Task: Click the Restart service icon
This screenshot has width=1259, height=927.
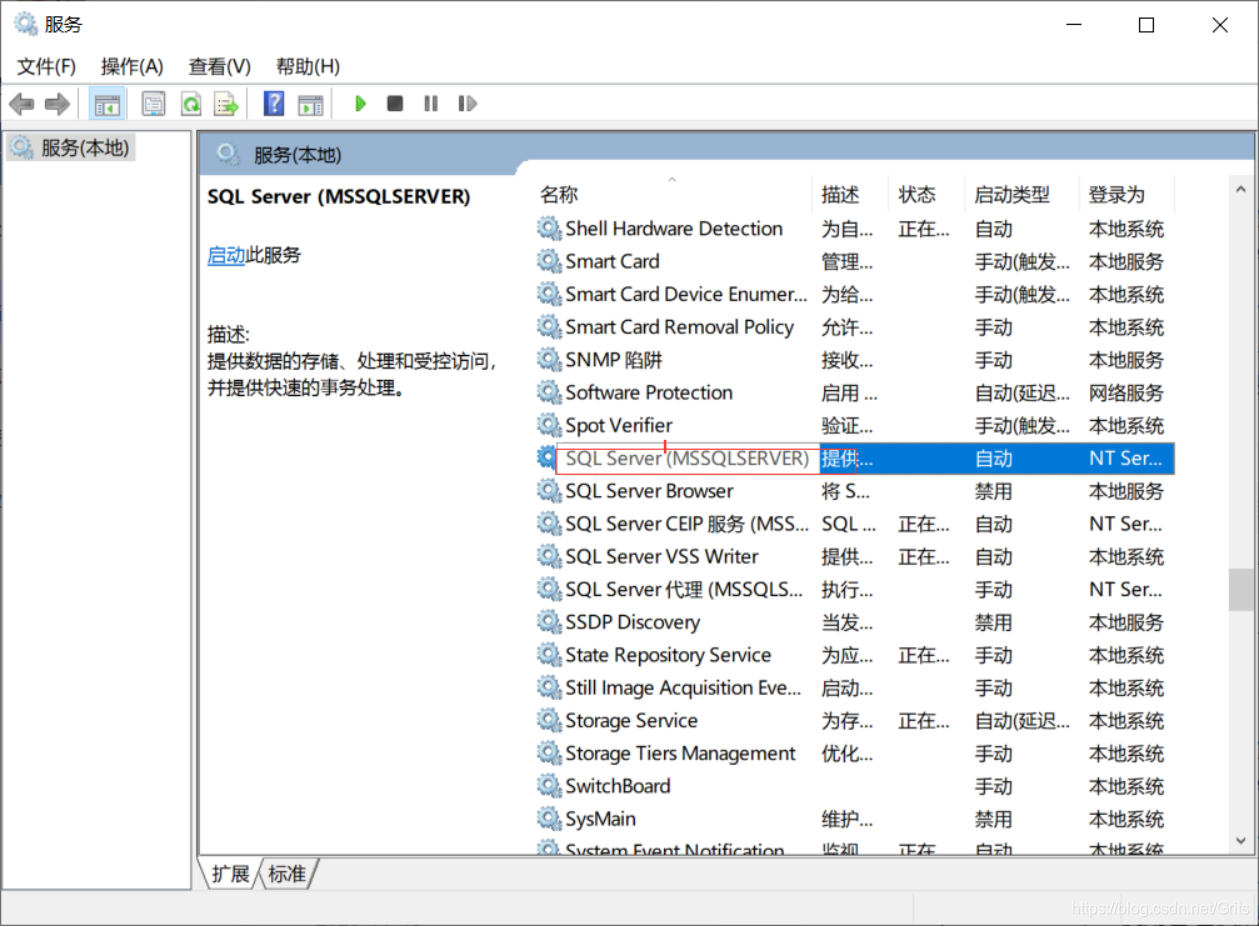Action: [467, 103]
